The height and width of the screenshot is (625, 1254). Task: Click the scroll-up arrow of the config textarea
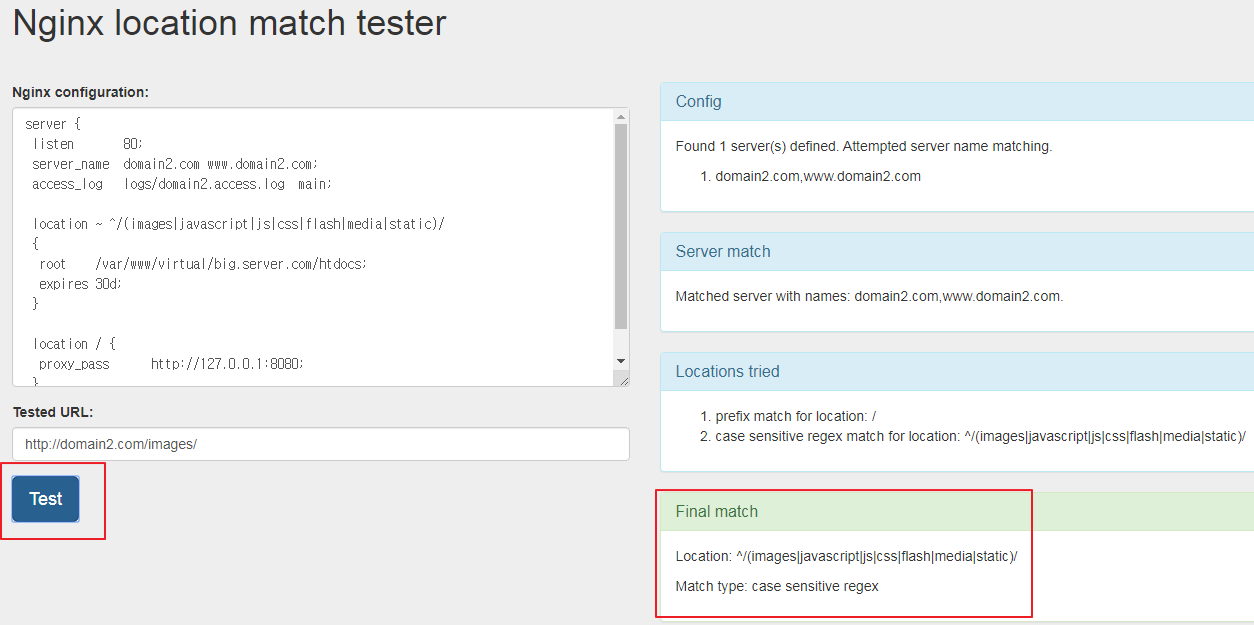click(621, 117)
